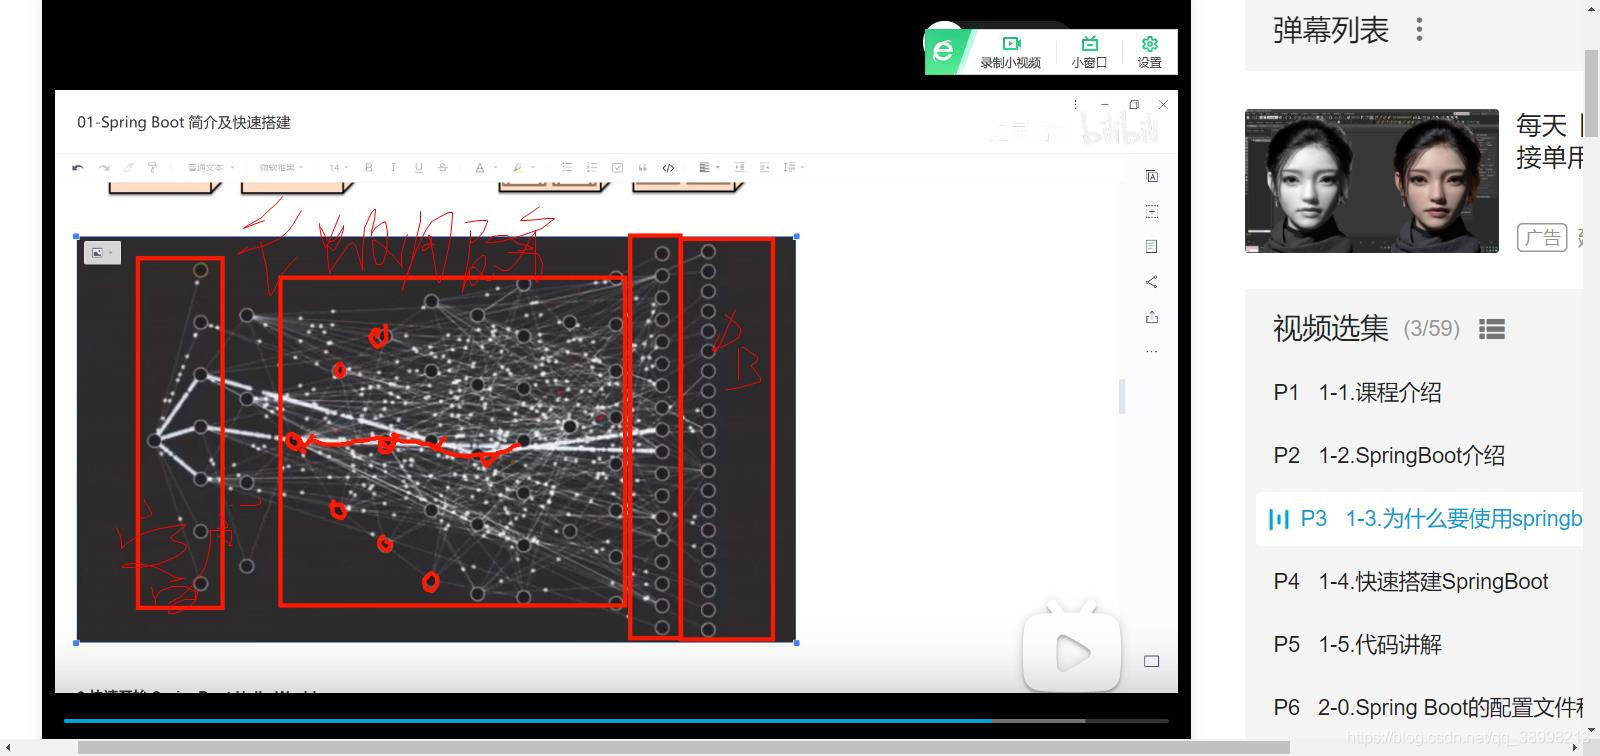The width and height of the screenshot is (1600, 756).
Task: Open the line spacing dropdown
Action: tap(794, 168)
